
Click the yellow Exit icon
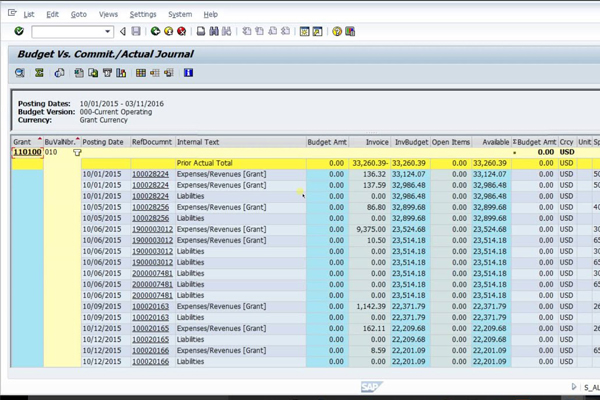[168, 31]
